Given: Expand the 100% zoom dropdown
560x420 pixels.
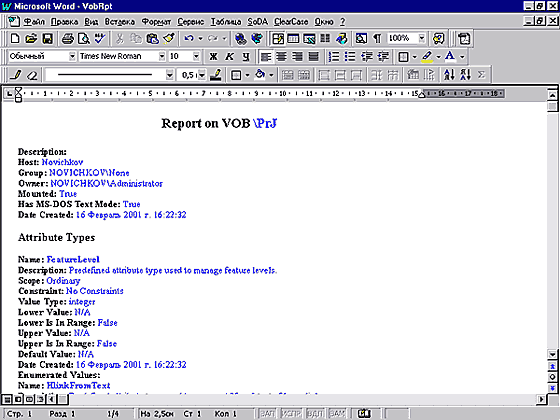Looking at the screenshot, I should tap(422, 38).
